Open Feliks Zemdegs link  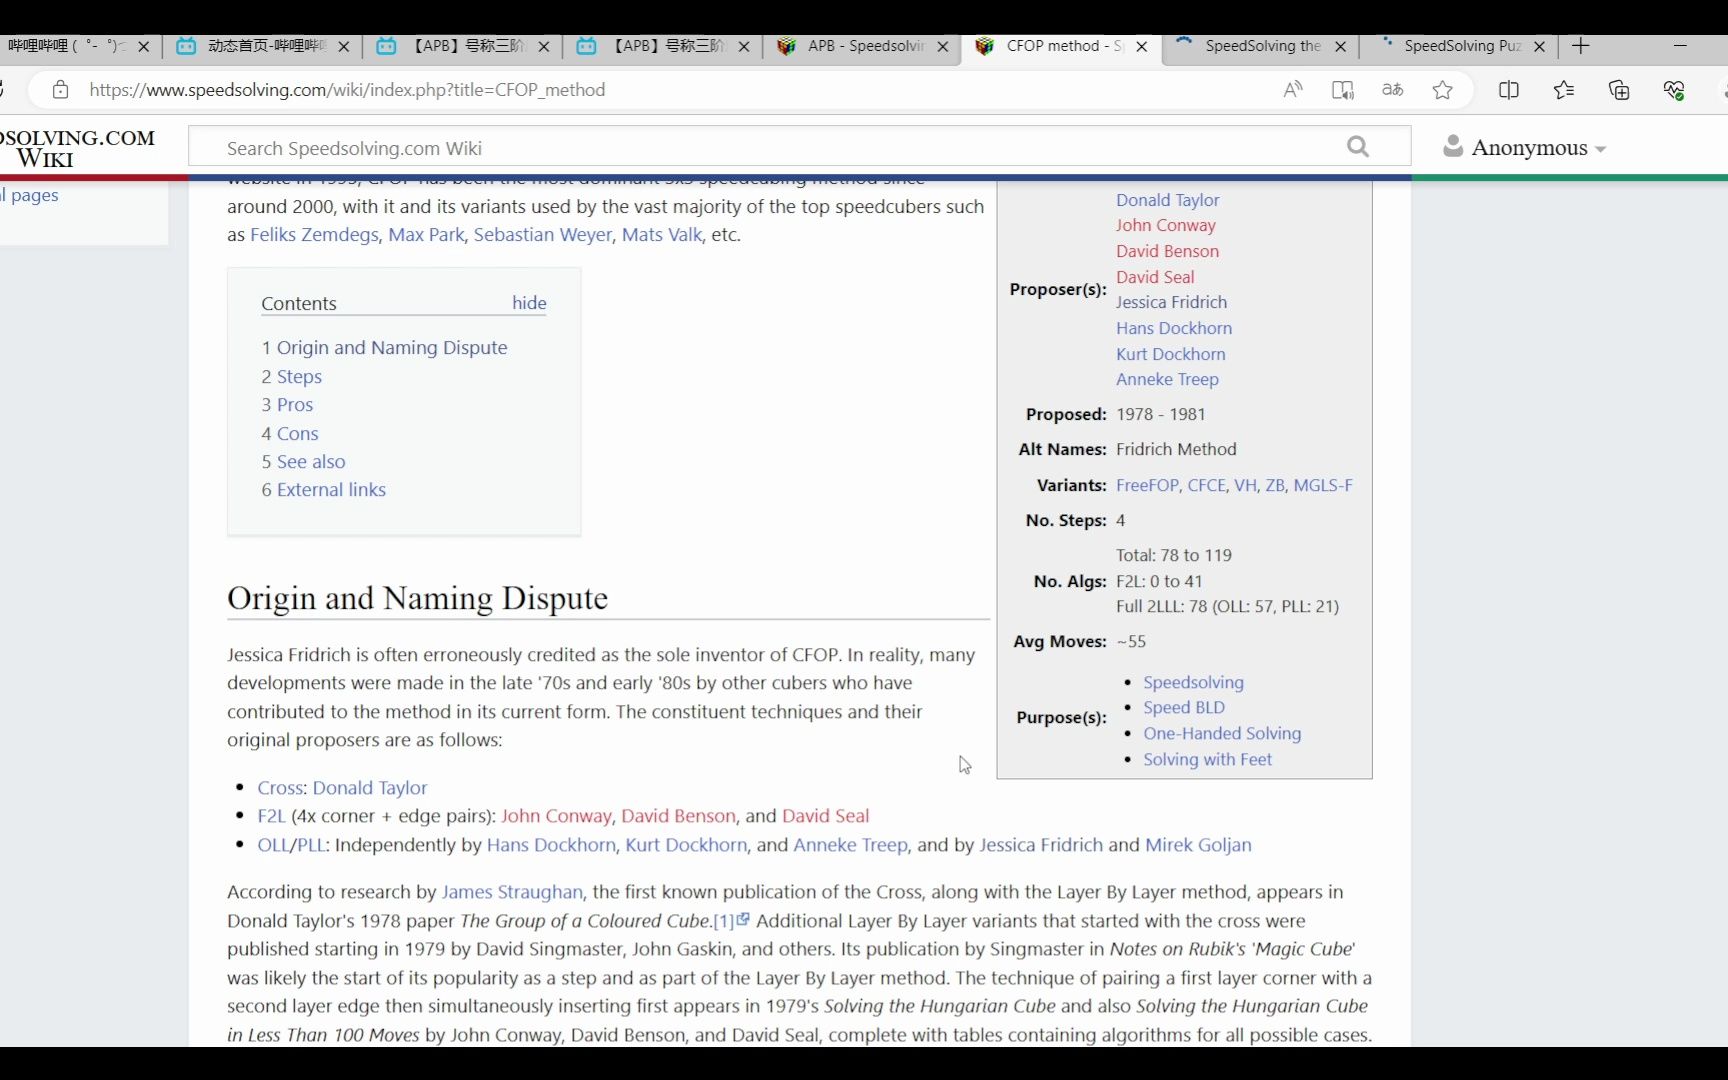(314, 235)
